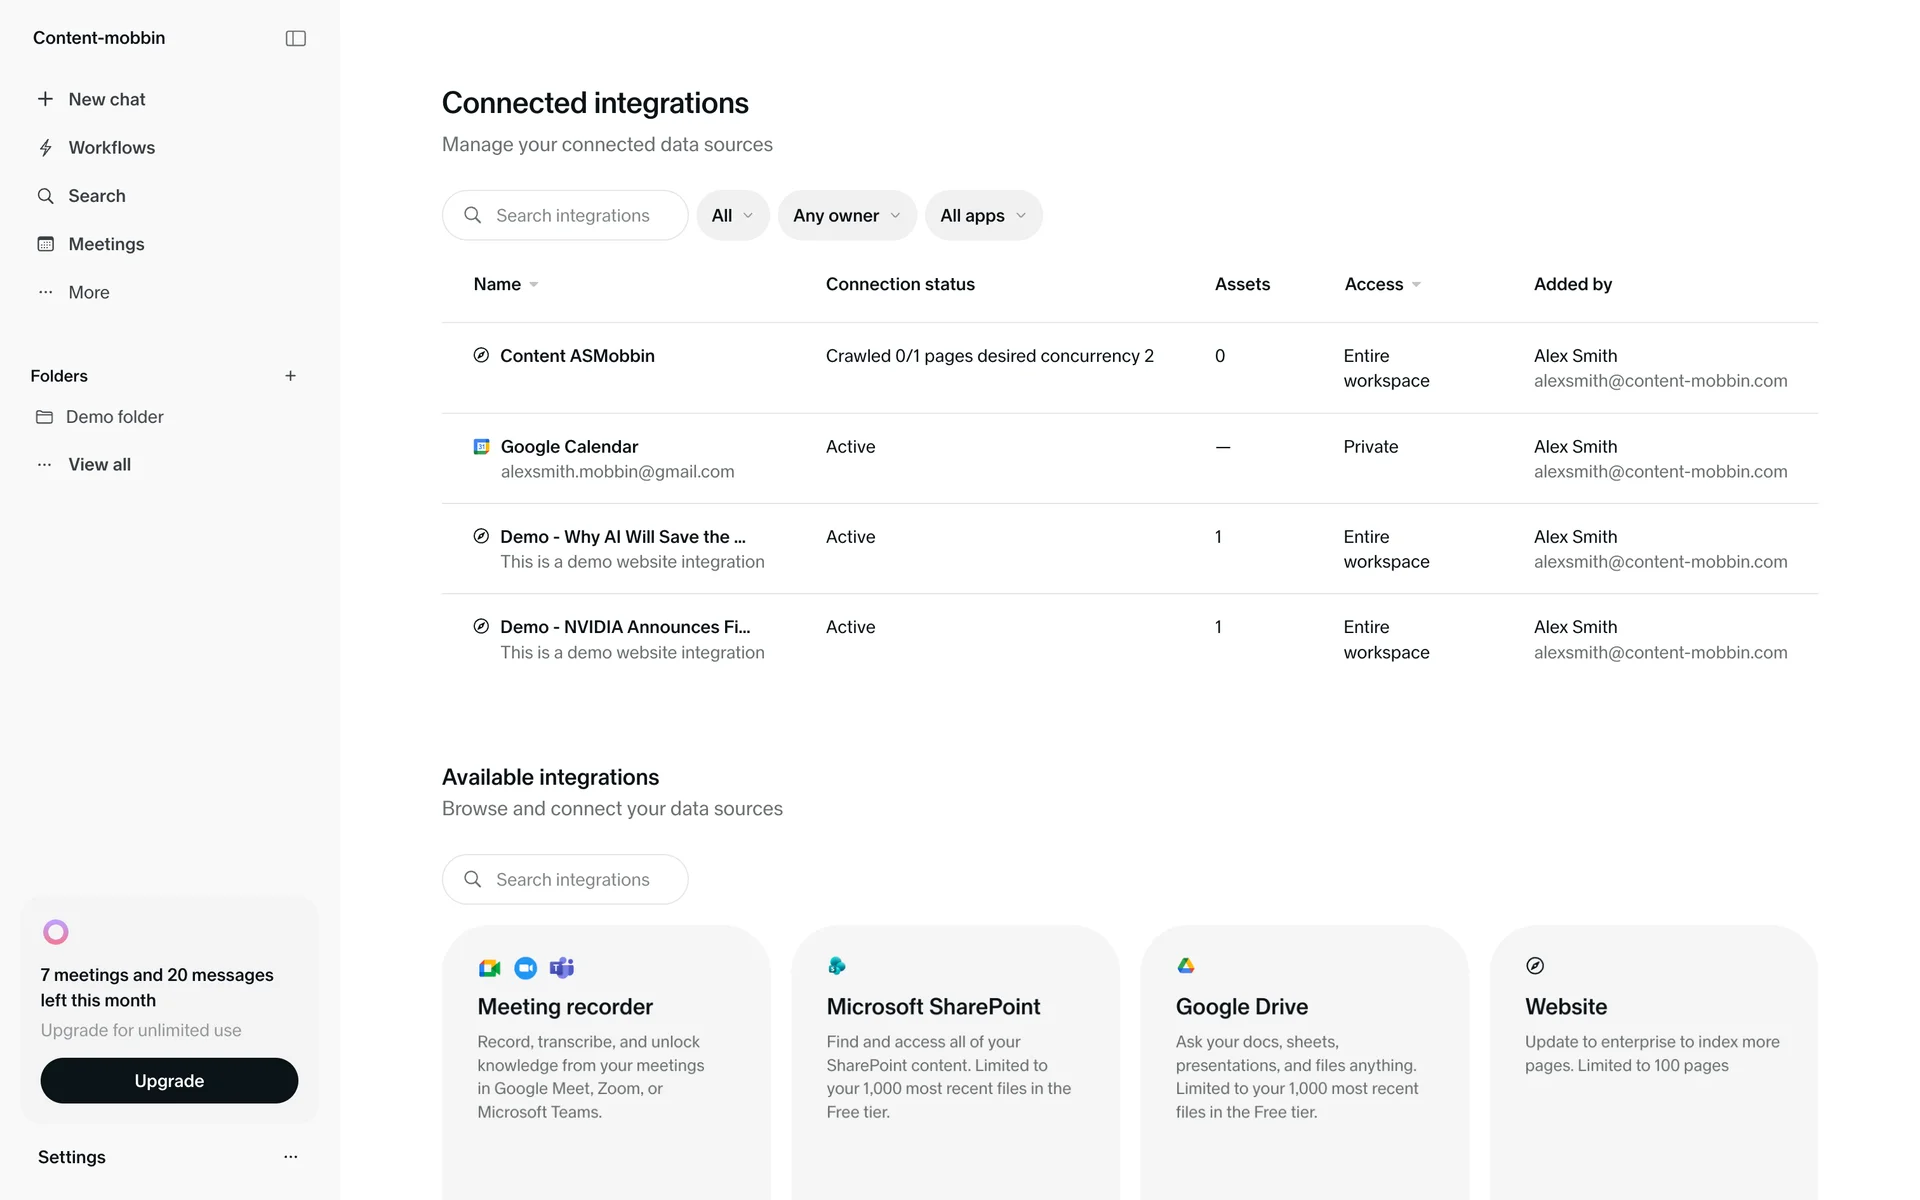Open the Demo folder
This screenshot has height=1200, width=1920.
click(x=114, y=417)
